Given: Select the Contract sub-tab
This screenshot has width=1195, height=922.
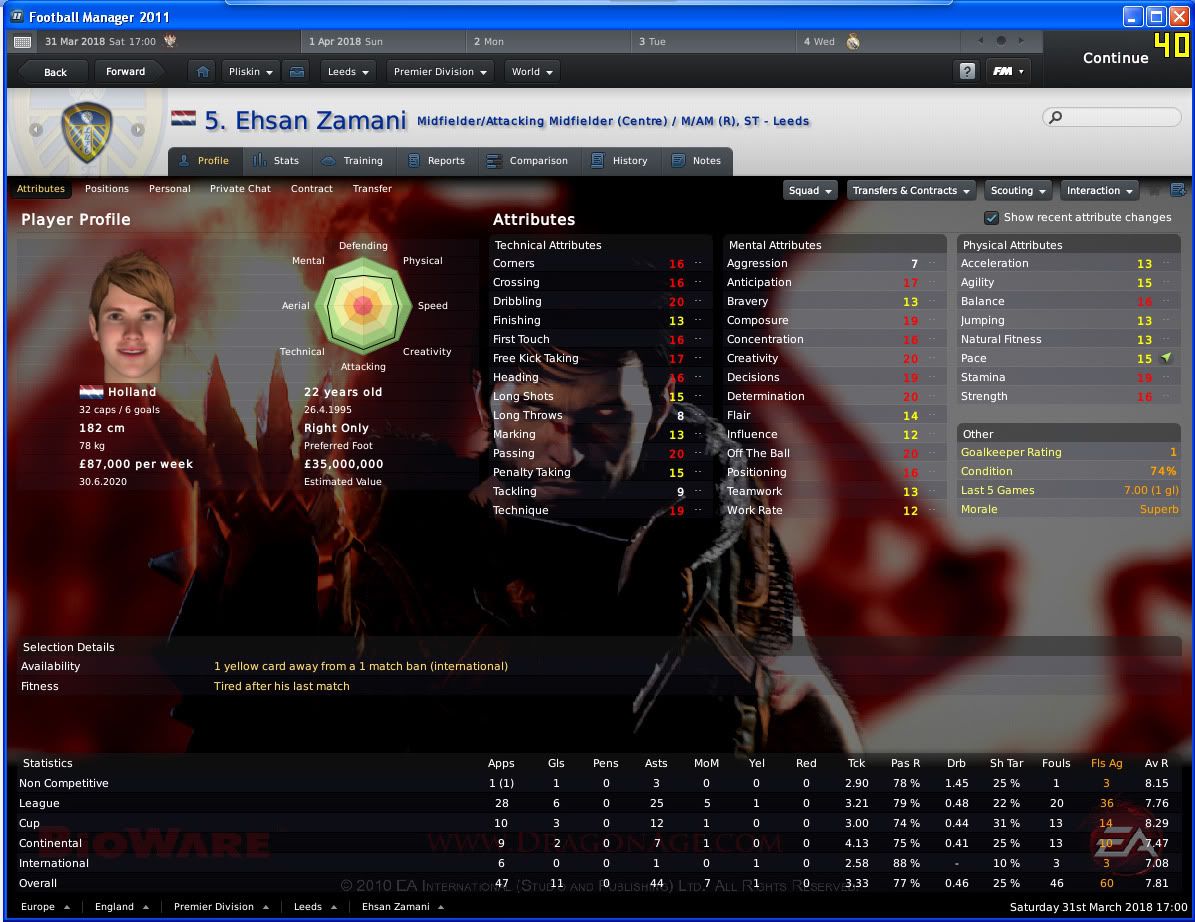Looking at the screenshot, I should pyautogui.click(x=312, y=189).
